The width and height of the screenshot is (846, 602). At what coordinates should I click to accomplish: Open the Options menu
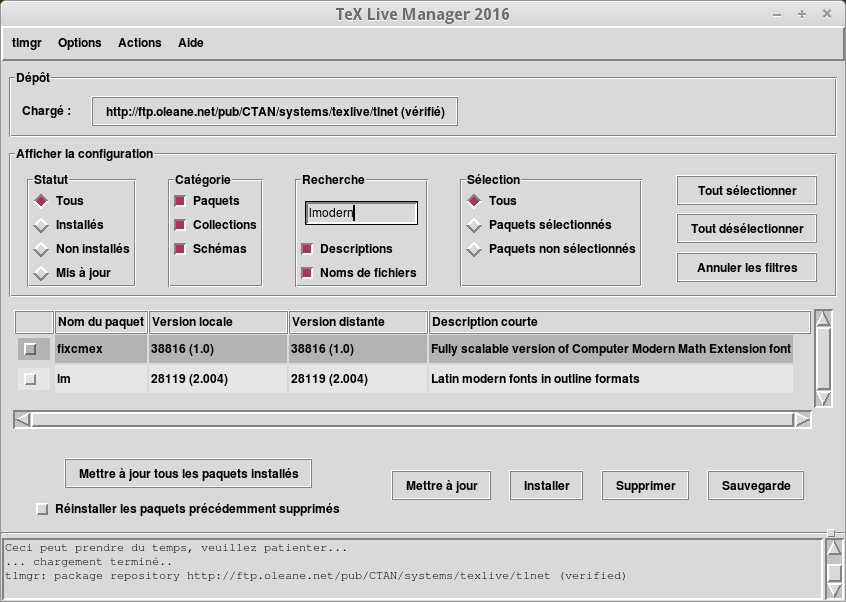tap(79, 43)
